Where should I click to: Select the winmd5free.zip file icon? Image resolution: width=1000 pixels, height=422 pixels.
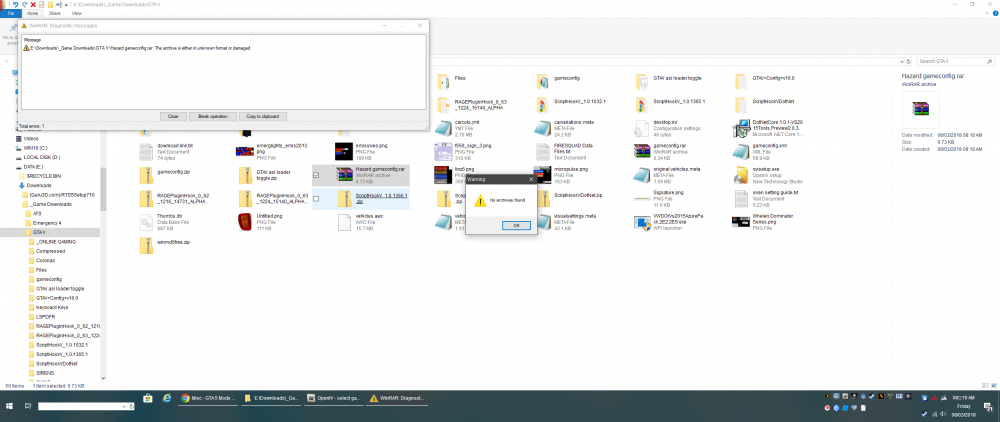pos(146,245)
